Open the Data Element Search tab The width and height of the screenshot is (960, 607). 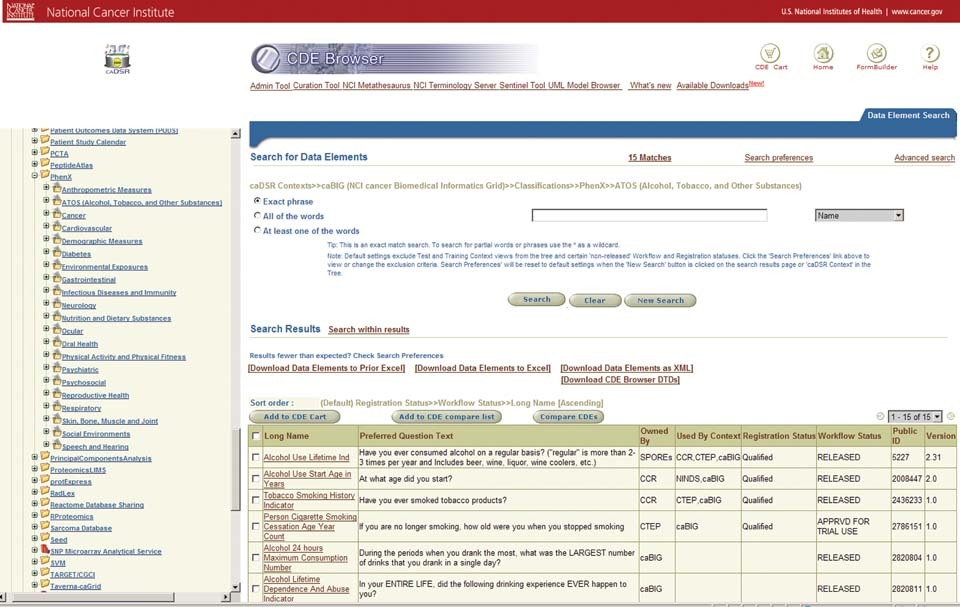908,115
